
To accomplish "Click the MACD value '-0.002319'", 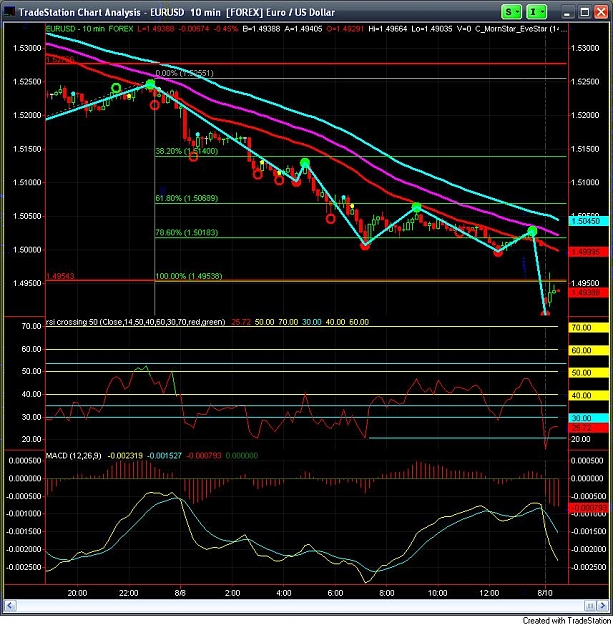I will point(125,456).
